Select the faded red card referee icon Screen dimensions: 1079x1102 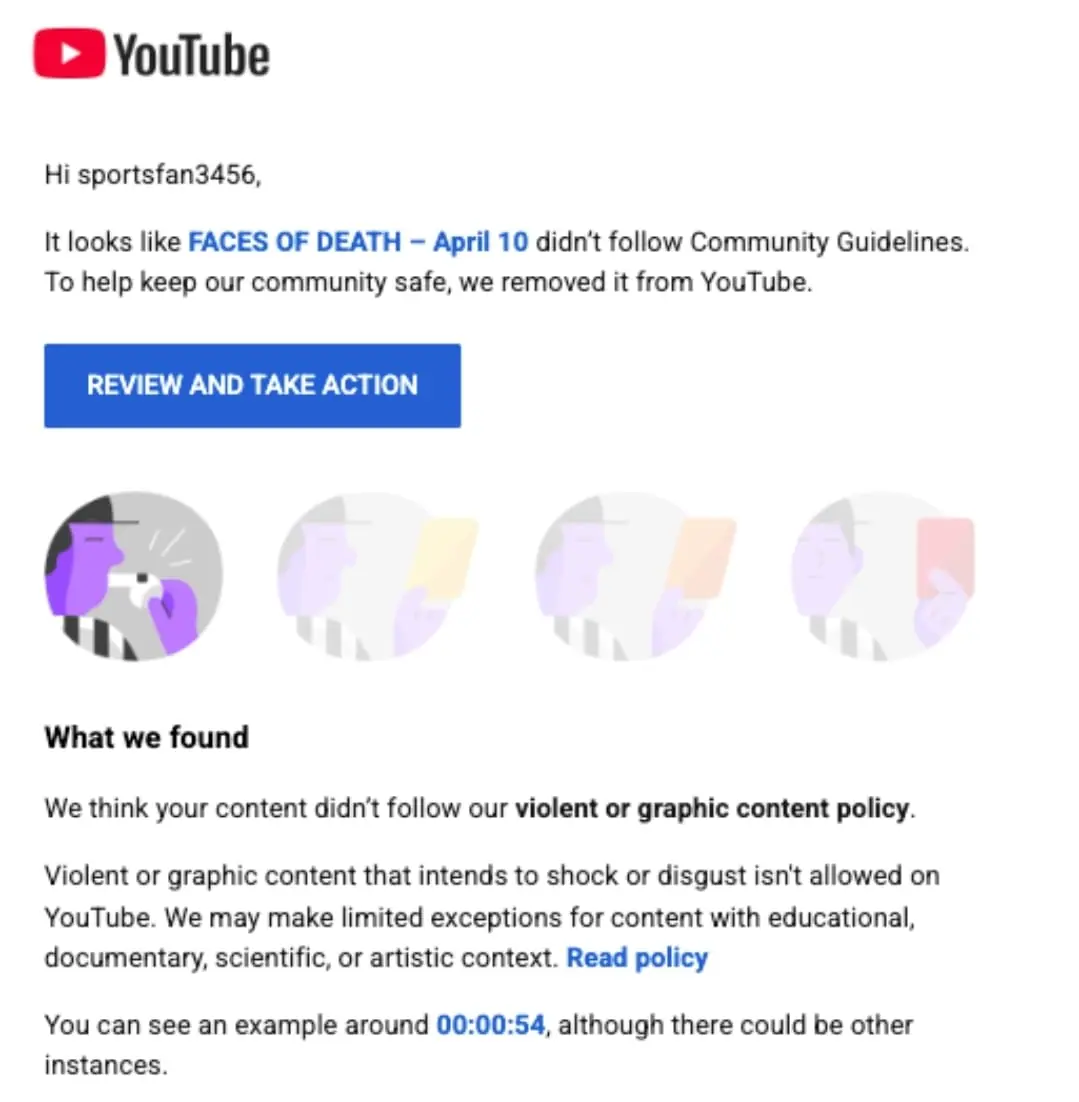884,576
